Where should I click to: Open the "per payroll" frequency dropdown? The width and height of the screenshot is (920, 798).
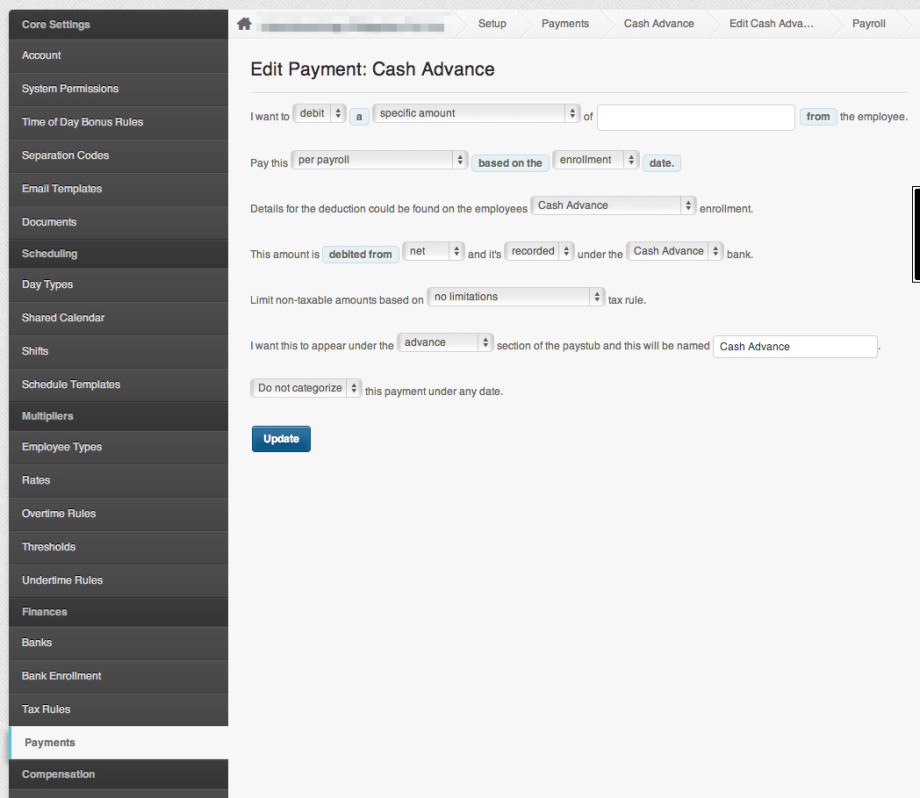click(379, 159)
